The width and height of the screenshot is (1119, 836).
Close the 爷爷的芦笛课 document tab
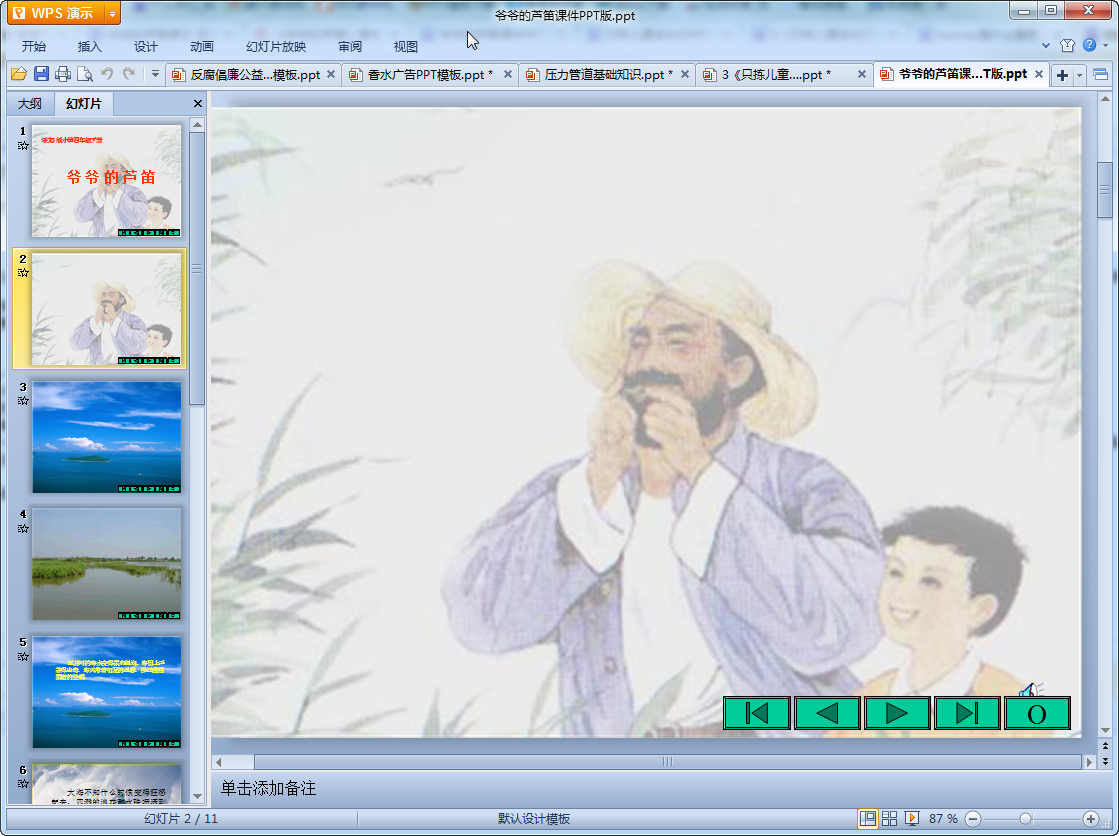click(x=1039, y=74)
